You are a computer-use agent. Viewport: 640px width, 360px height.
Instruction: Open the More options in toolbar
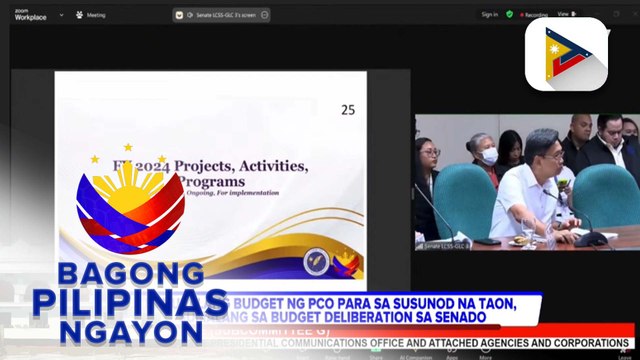coord(485,353)
